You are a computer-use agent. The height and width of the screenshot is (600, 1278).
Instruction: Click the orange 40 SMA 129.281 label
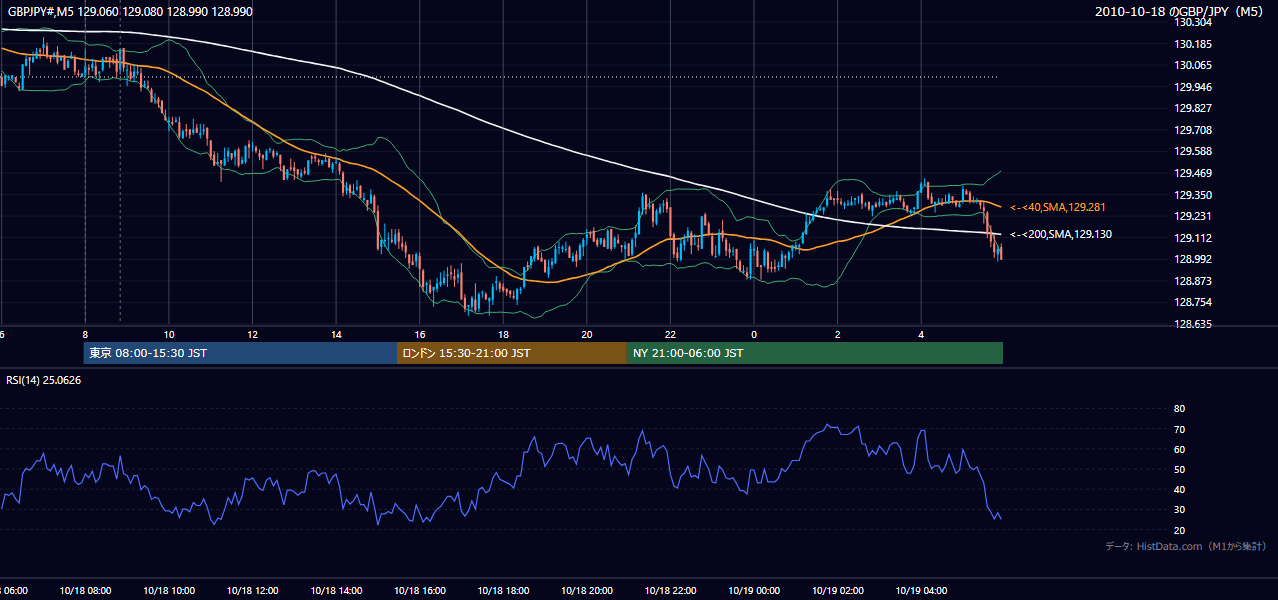click(x=1057, y=207)
